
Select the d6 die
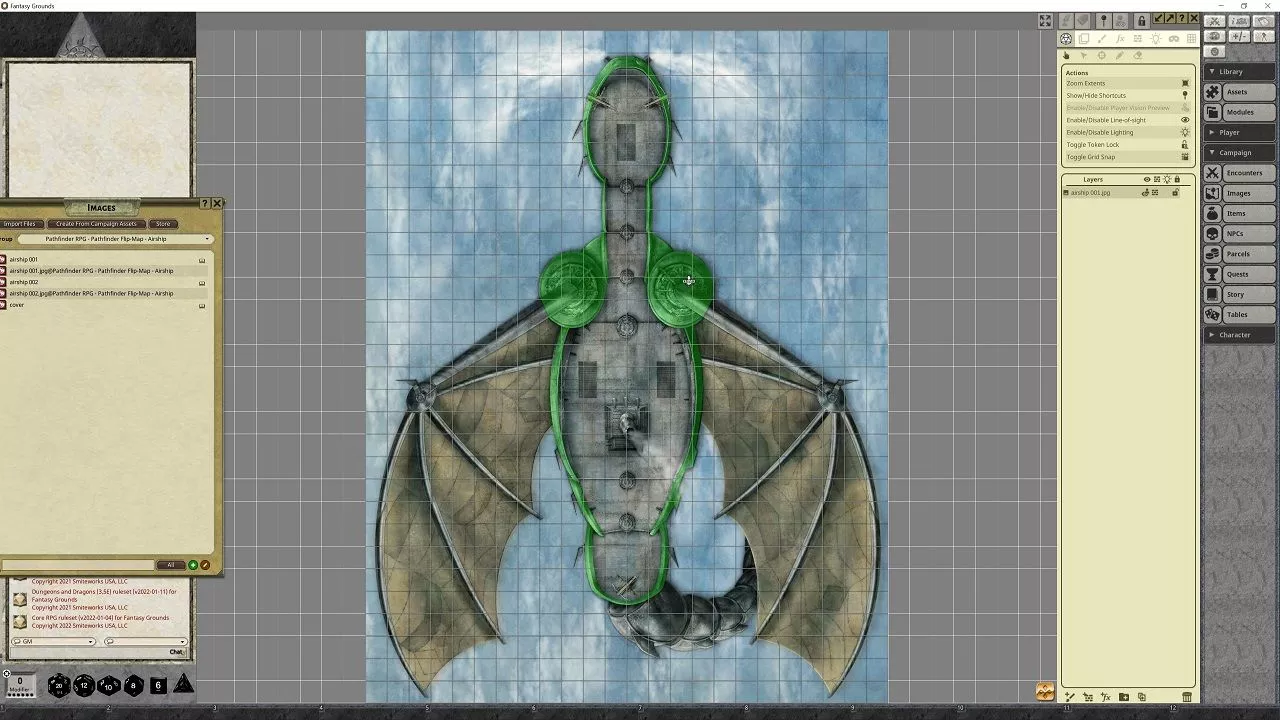pos(158,685)
